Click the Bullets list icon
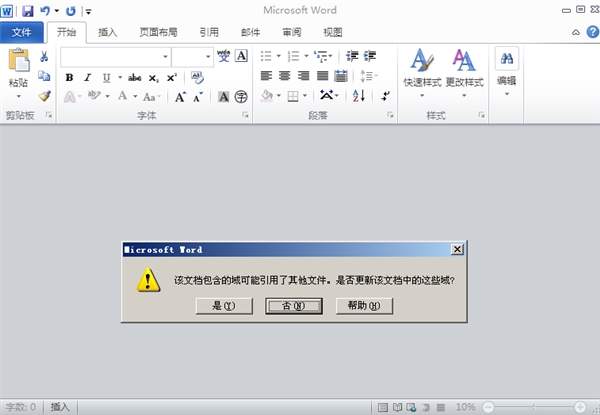600x415 pixels. 266,56
